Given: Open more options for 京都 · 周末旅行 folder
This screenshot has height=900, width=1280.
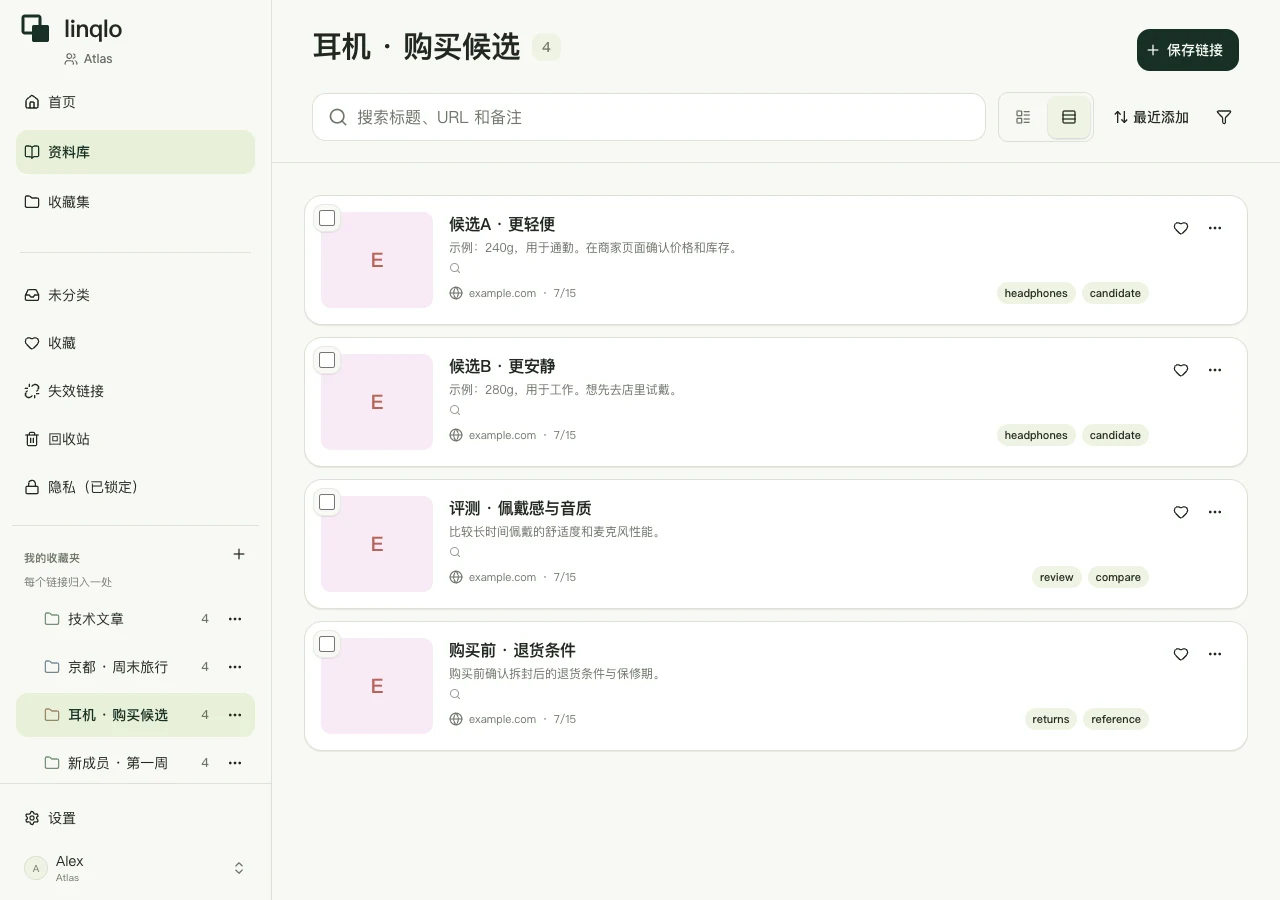Looking at the screenshot, I should [235, 667].
